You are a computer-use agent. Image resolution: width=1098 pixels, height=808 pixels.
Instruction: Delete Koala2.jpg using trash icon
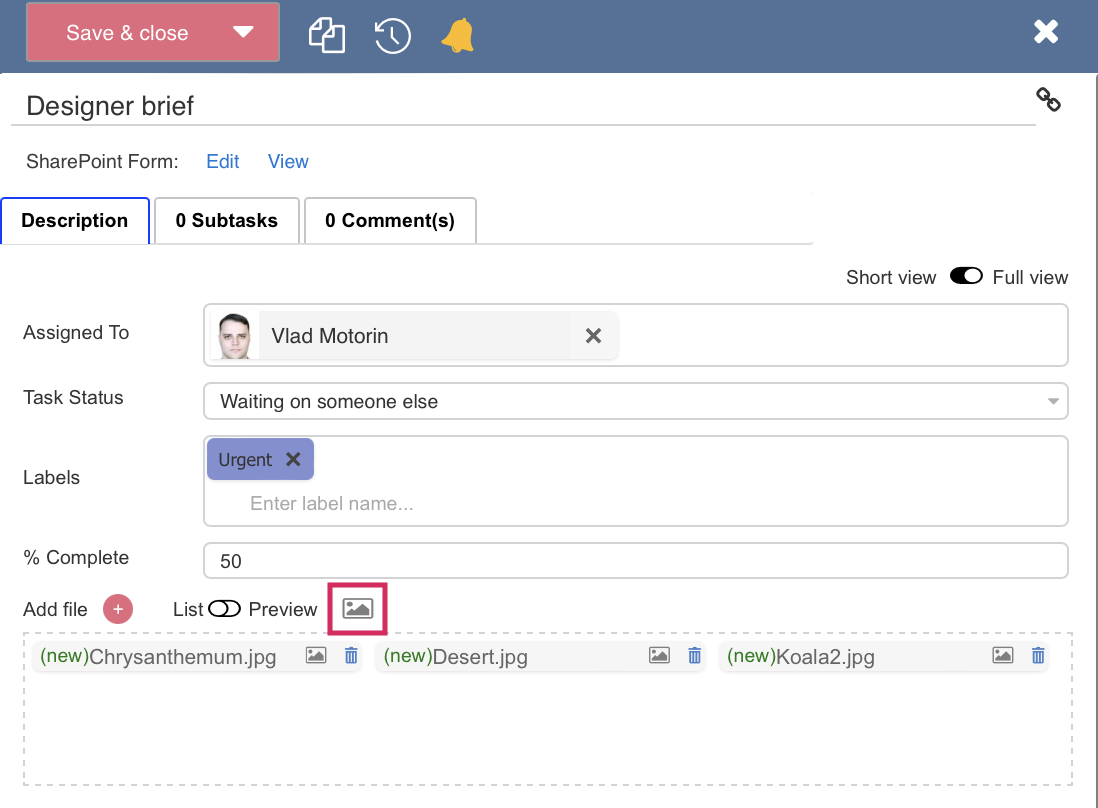click(1038, 656)
